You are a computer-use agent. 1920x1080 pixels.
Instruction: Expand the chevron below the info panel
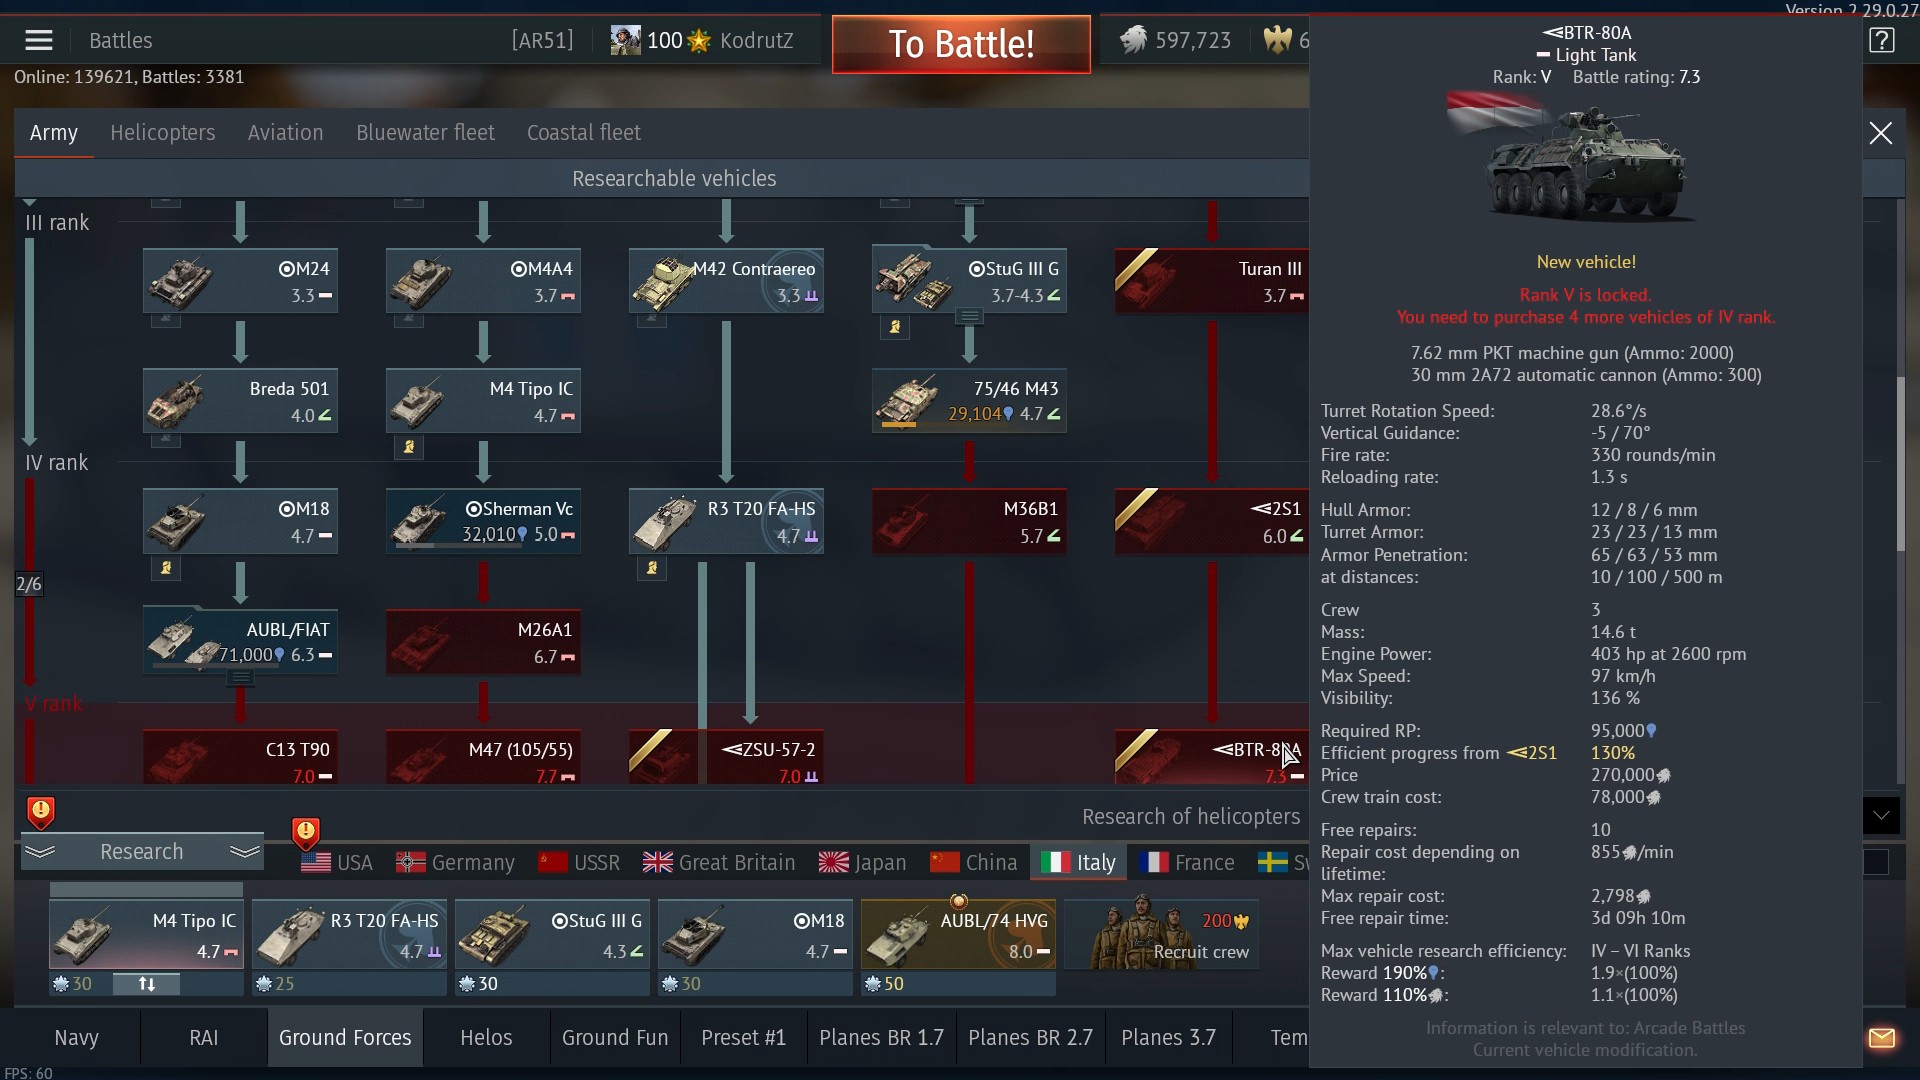click(1881, 815)
